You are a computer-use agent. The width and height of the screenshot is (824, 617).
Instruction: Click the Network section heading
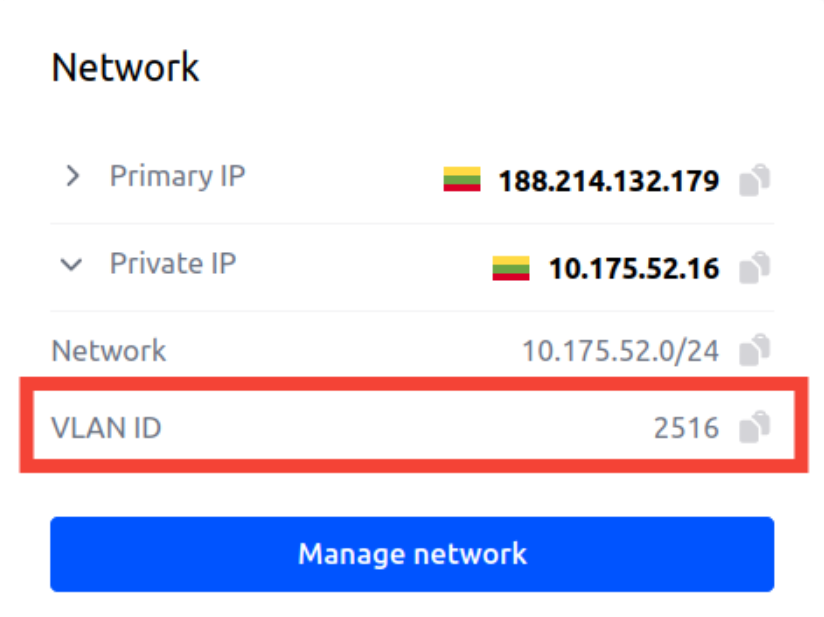[x=125, y=68]
